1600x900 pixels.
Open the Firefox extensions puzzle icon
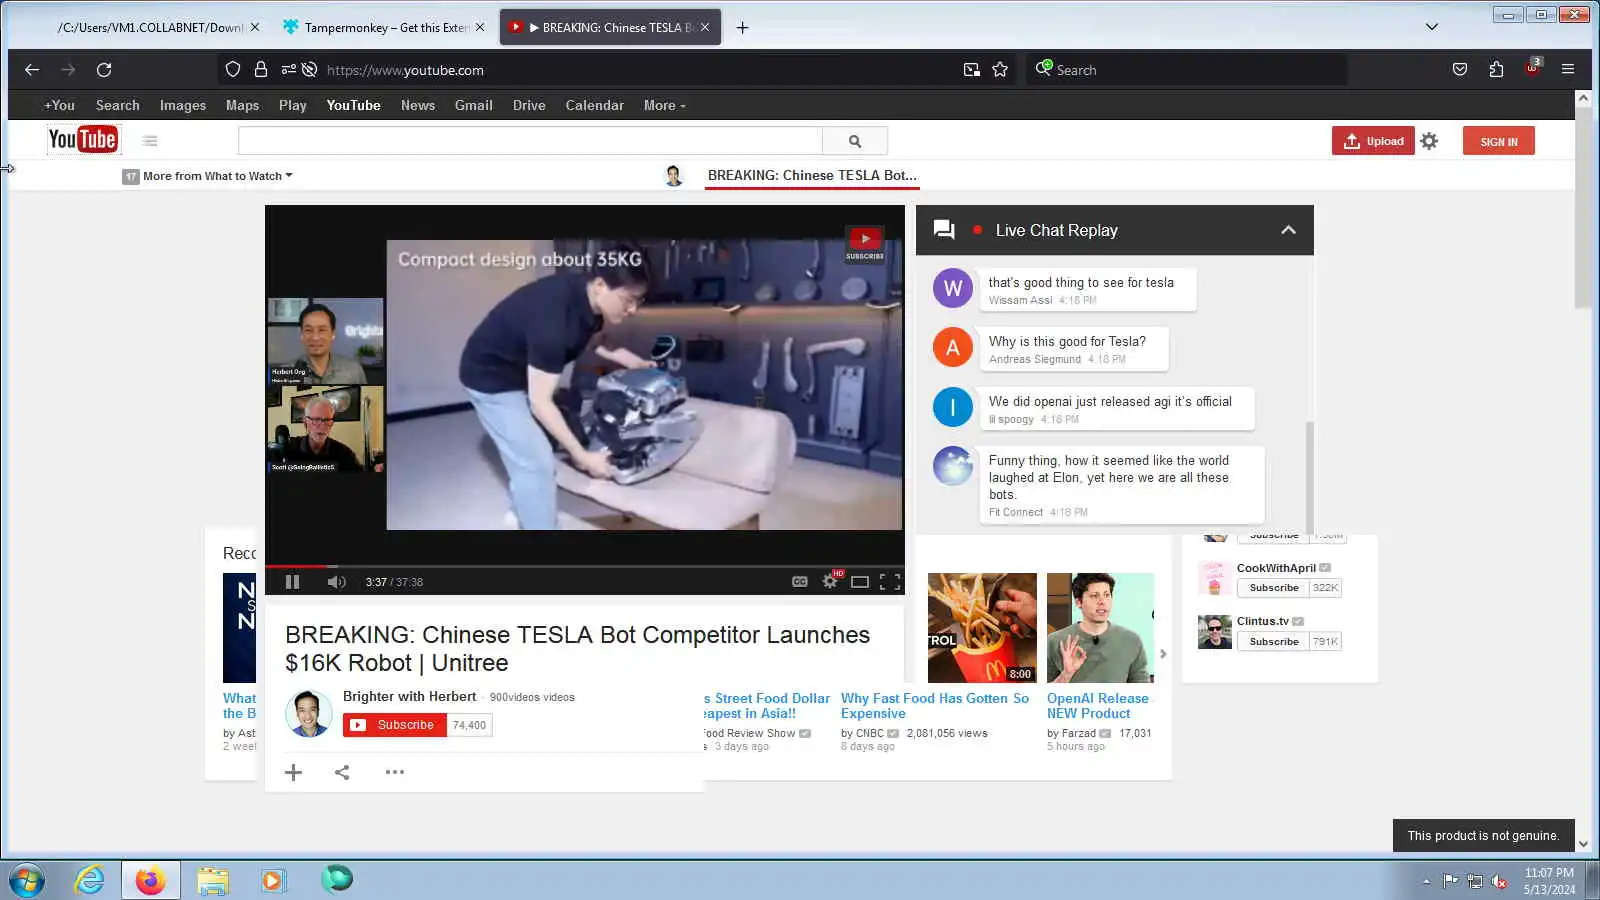click(1496, 70)
